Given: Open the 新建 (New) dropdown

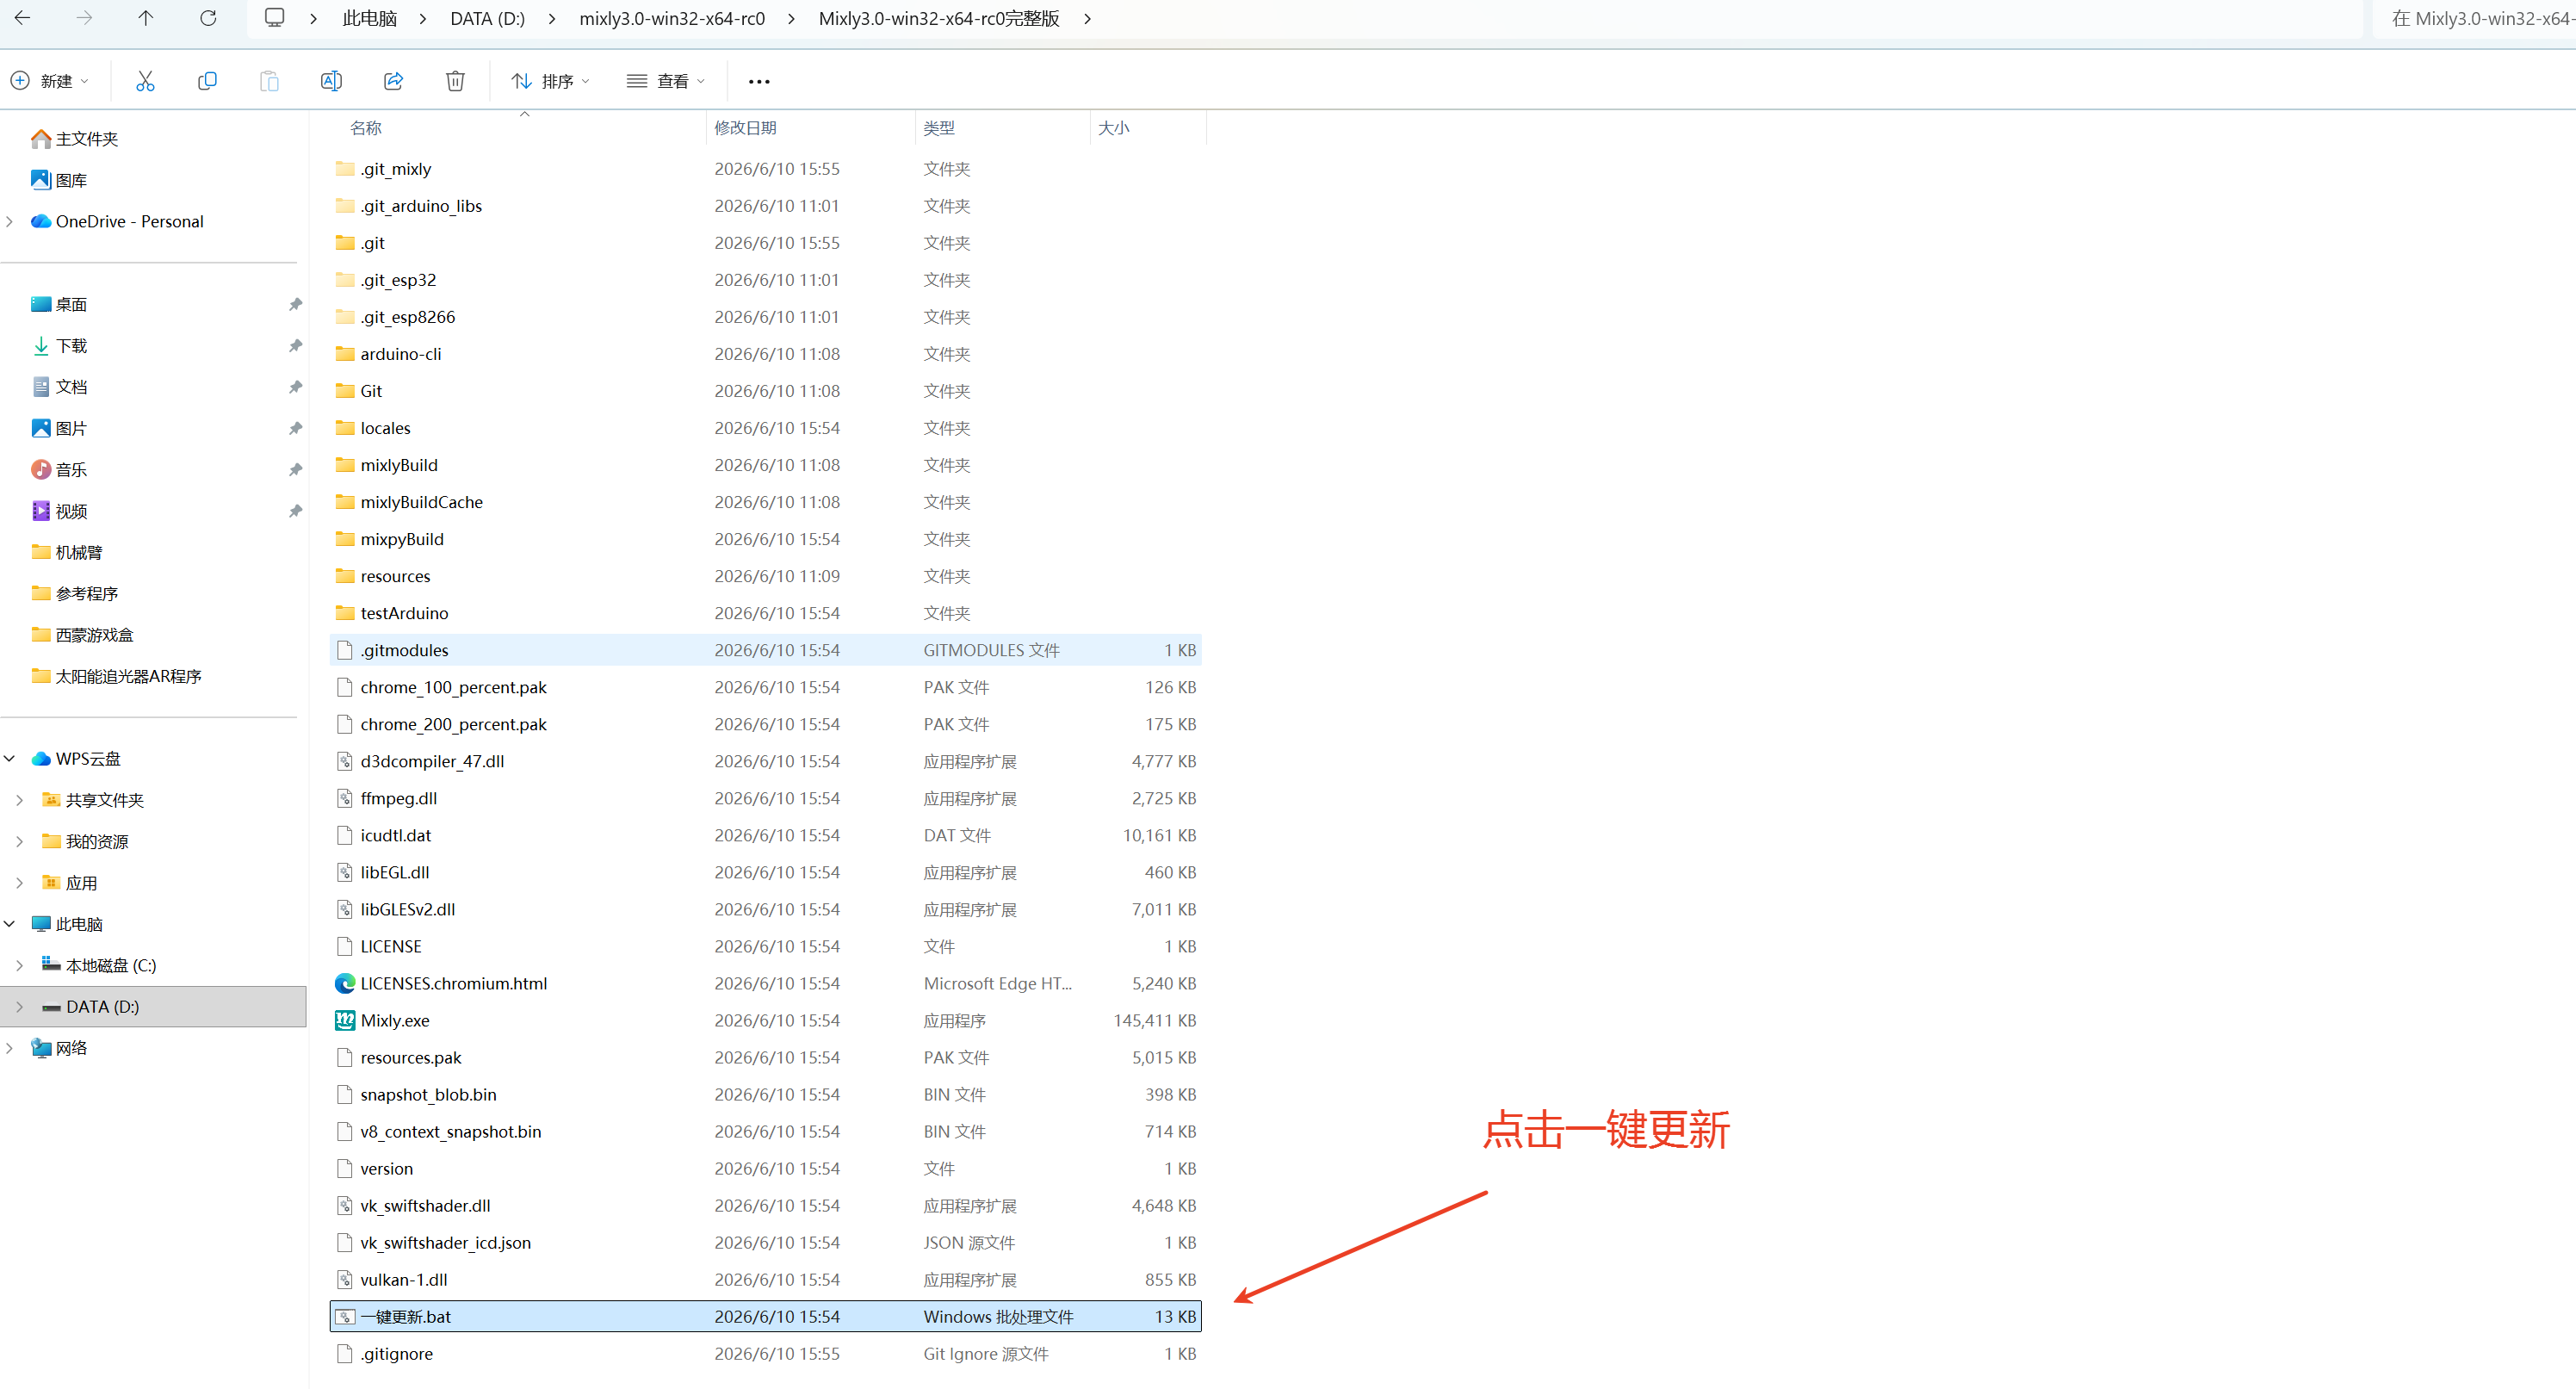Looking at the screenshot, I should point(50,81).
